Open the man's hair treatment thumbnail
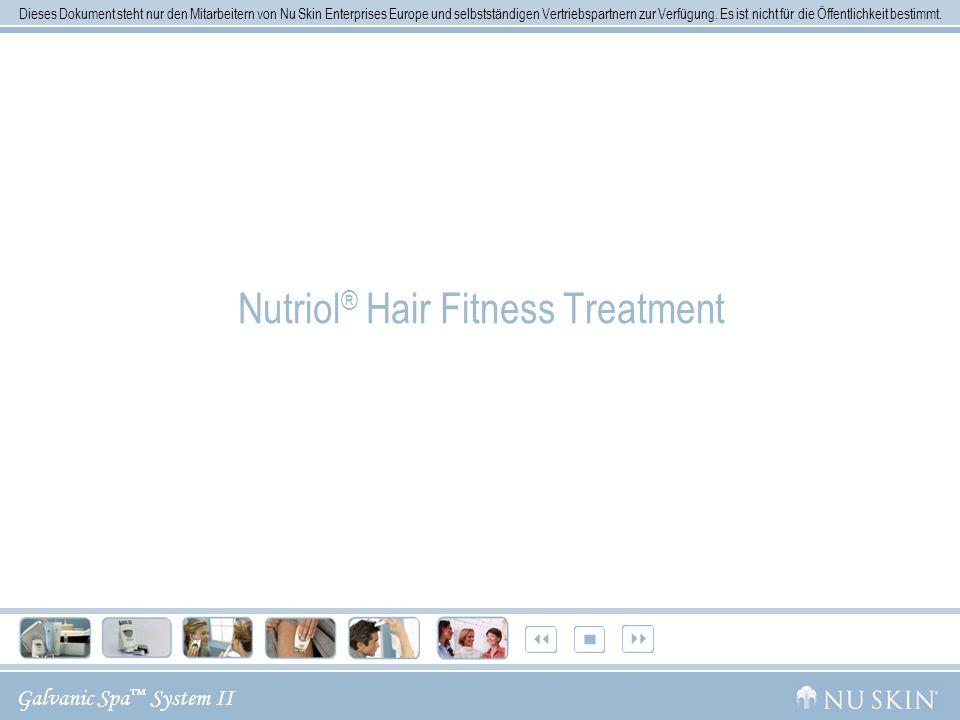 [384, 638]
